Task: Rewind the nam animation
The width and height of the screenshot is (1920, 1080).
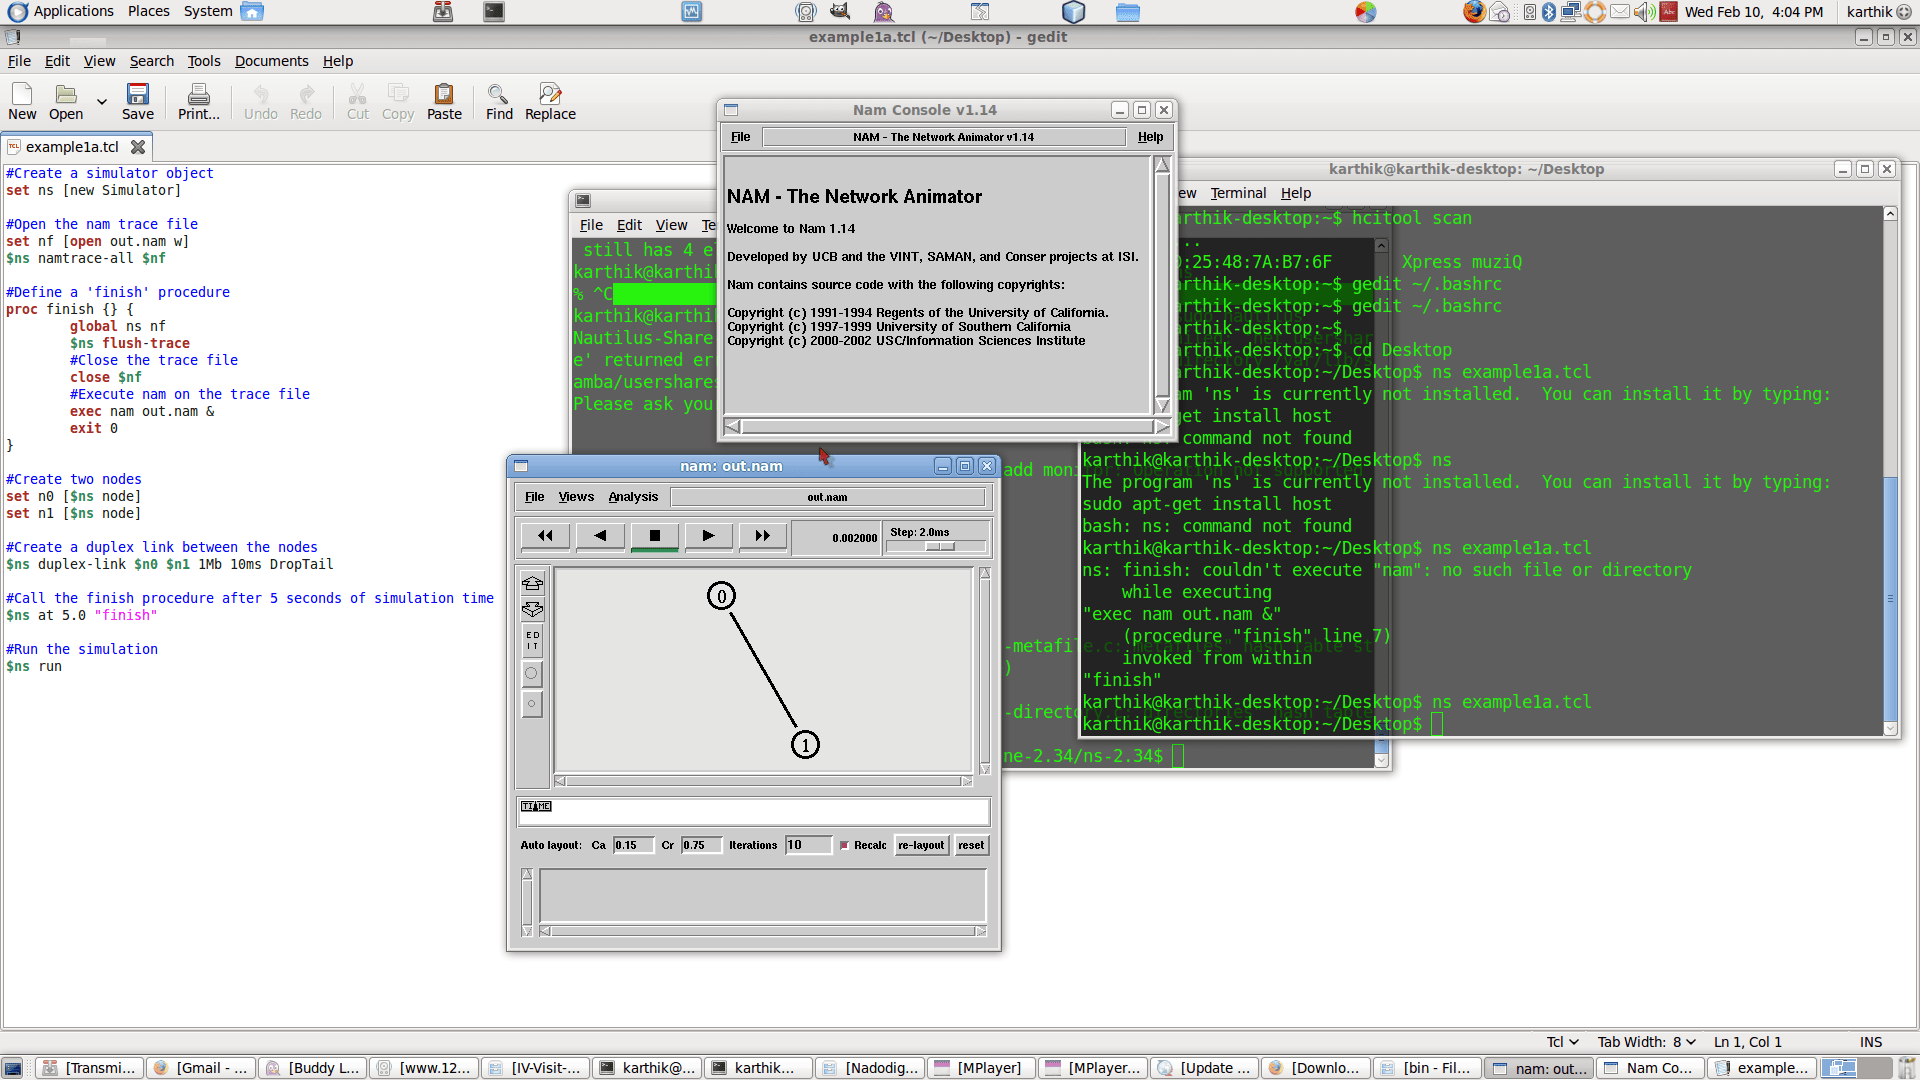Action: (x=545, y=536)
